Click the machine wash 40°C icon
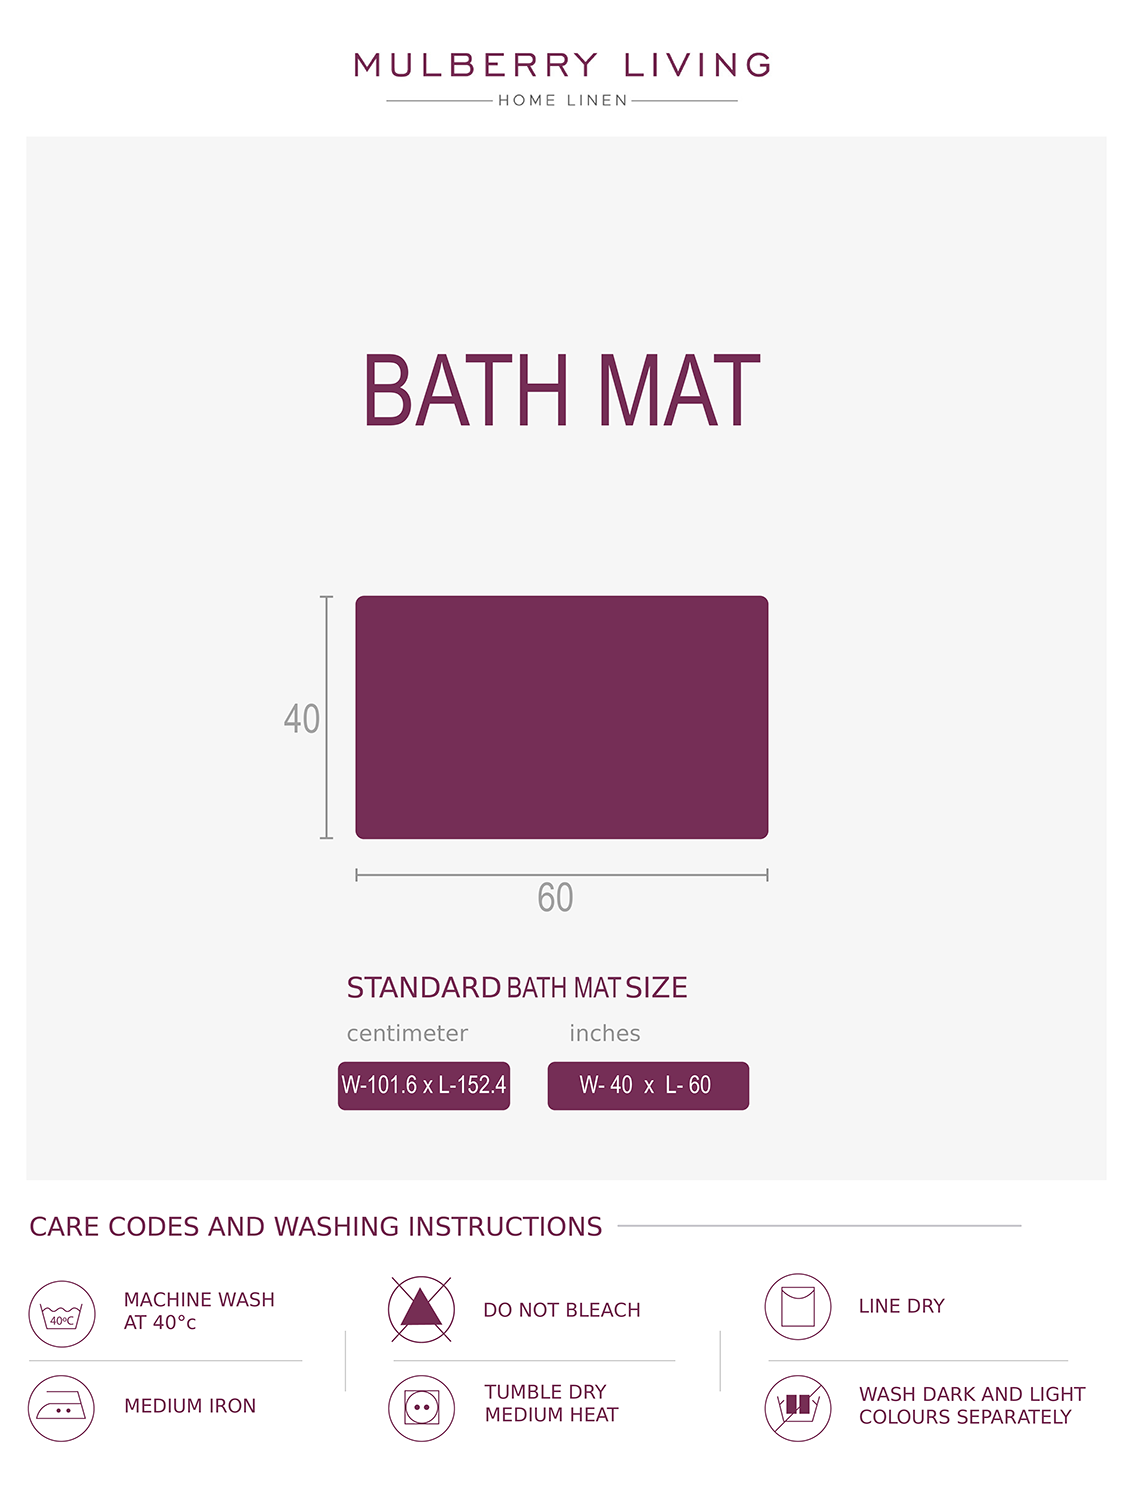The width and height of the screenshot is (1124, 1500). click(62, 1314)
